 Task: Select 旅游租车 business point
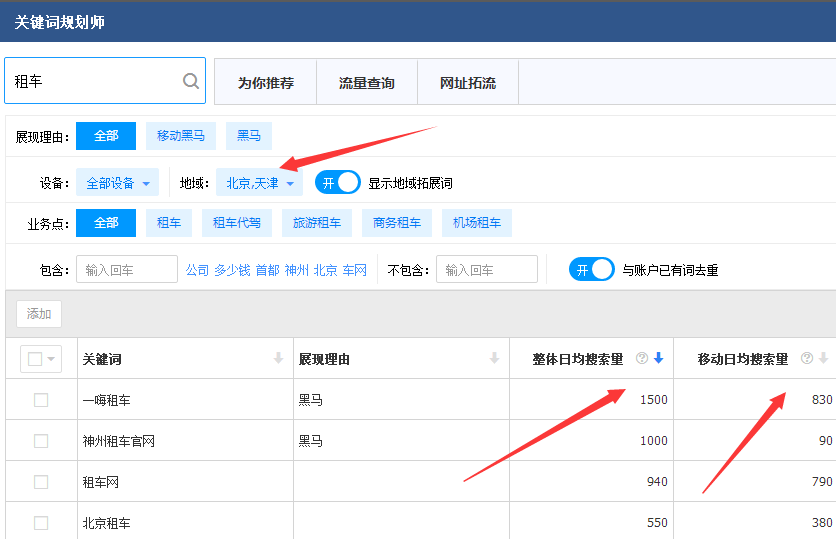click(317, 223)
